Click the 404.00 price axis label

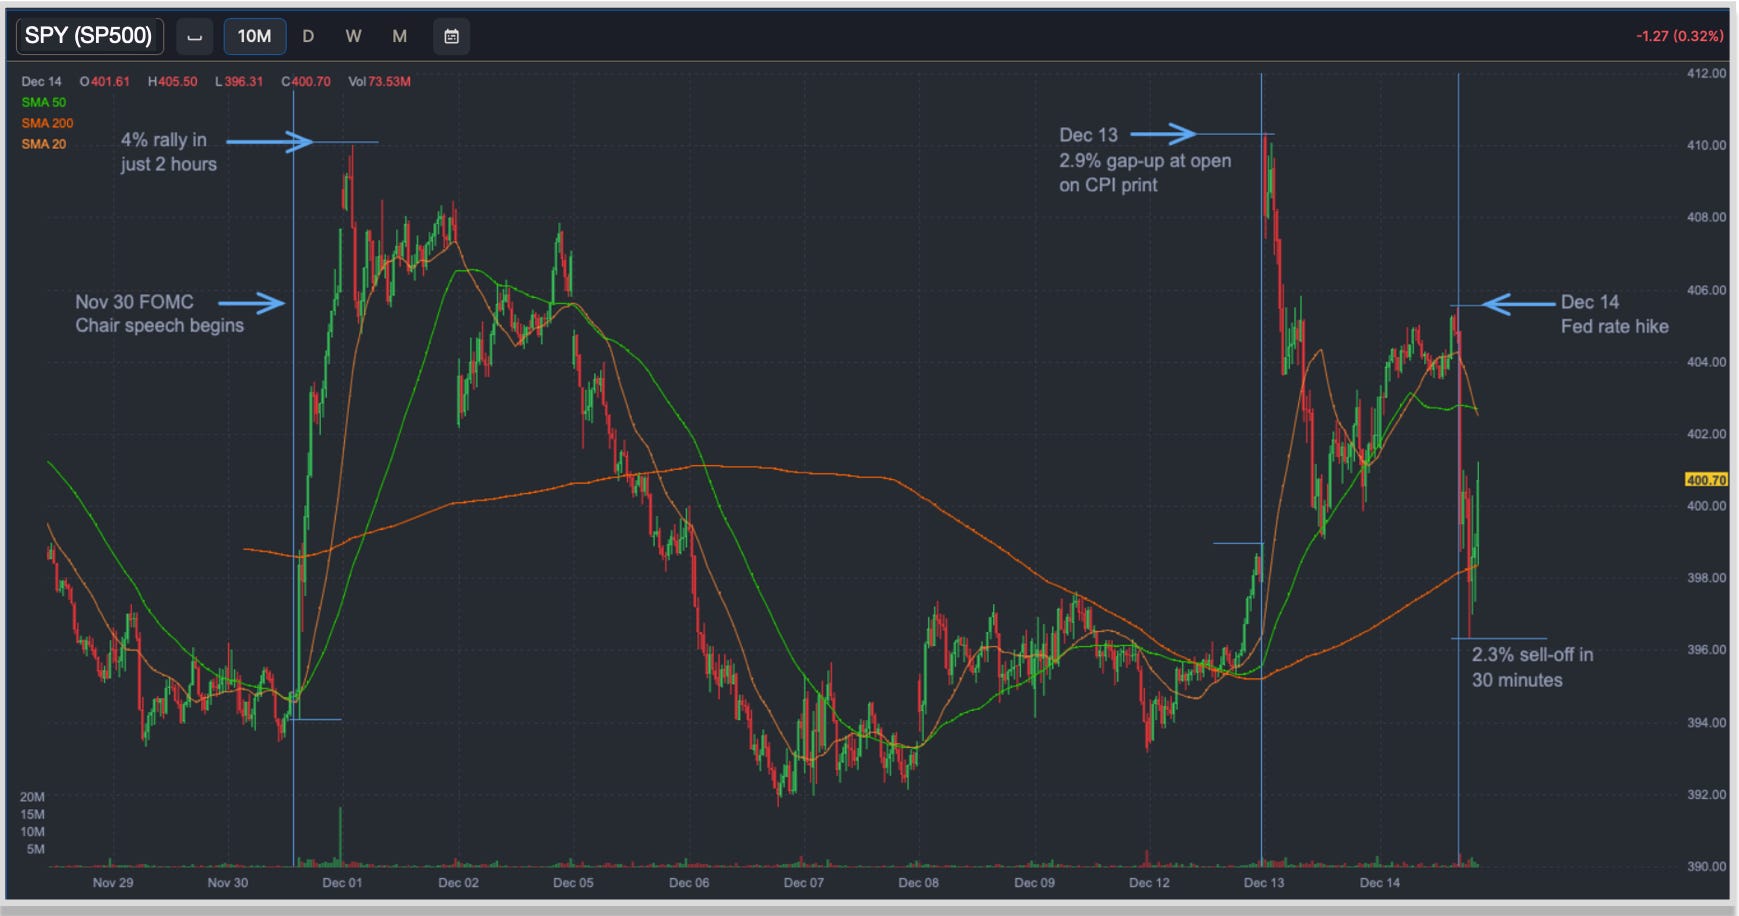click(x=1706, y=362)
